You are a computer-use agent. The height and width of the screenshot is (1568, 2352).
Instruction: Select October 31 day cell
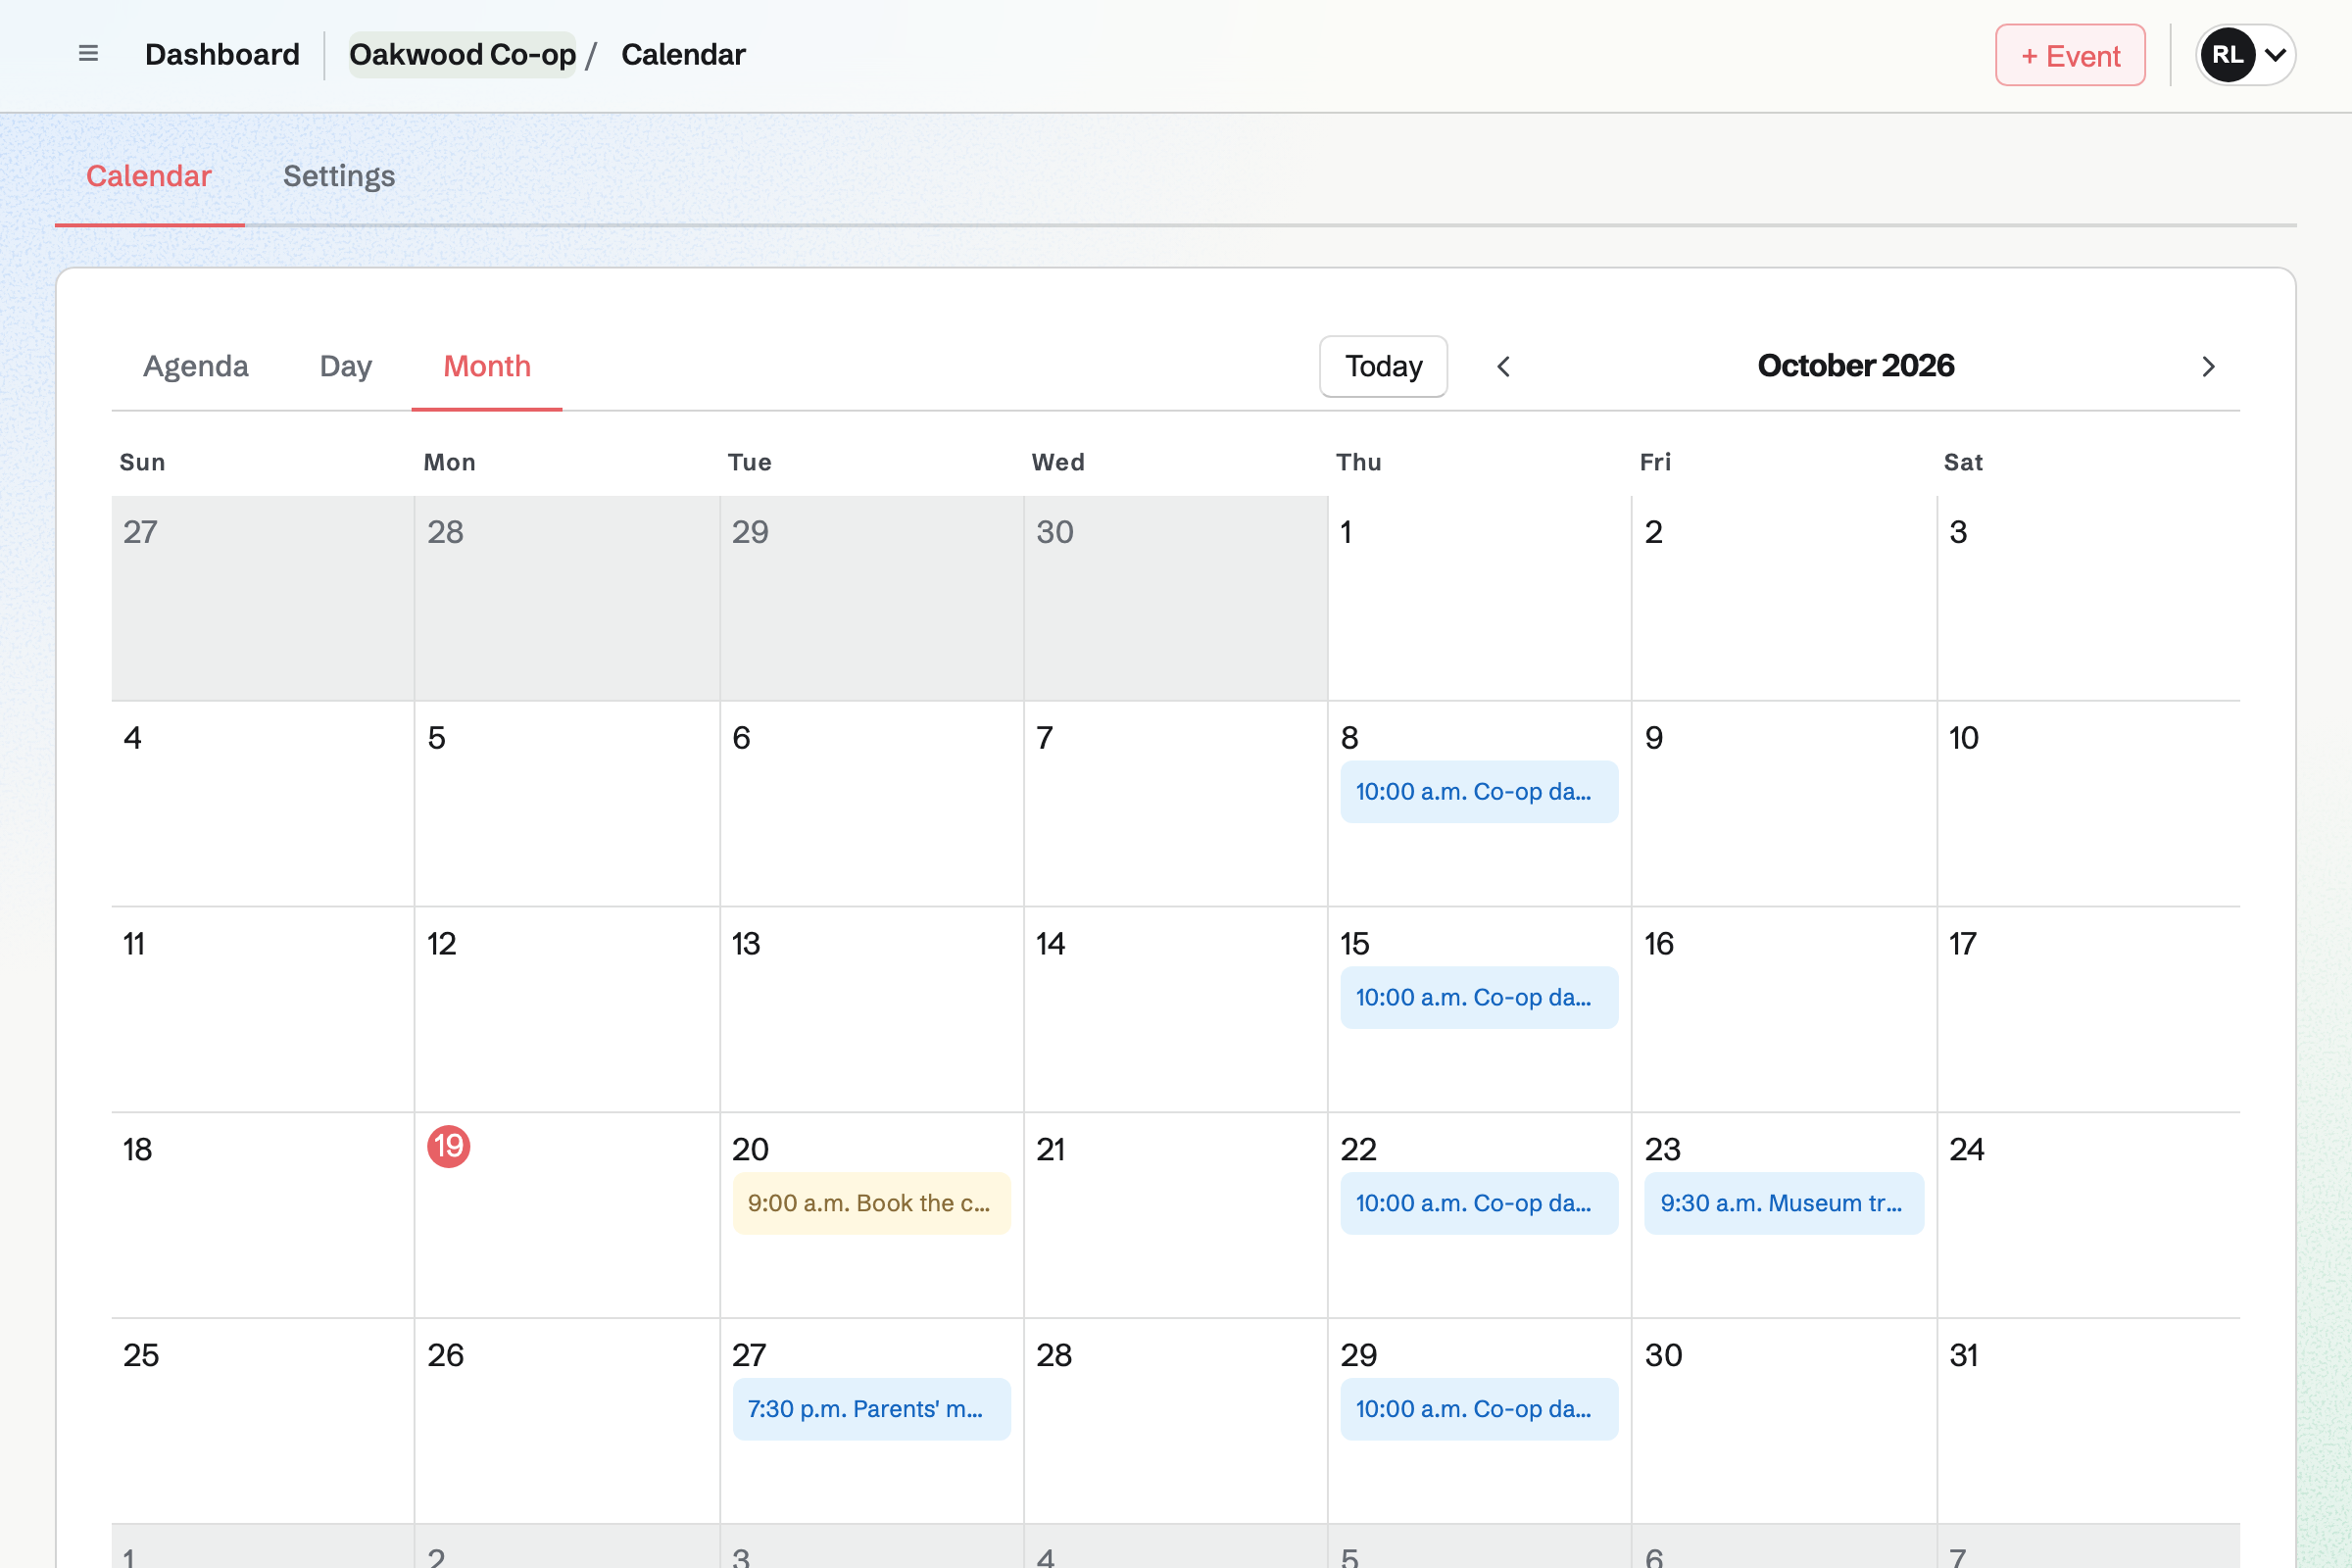pyautogui.click(x=2088, y=1422)
